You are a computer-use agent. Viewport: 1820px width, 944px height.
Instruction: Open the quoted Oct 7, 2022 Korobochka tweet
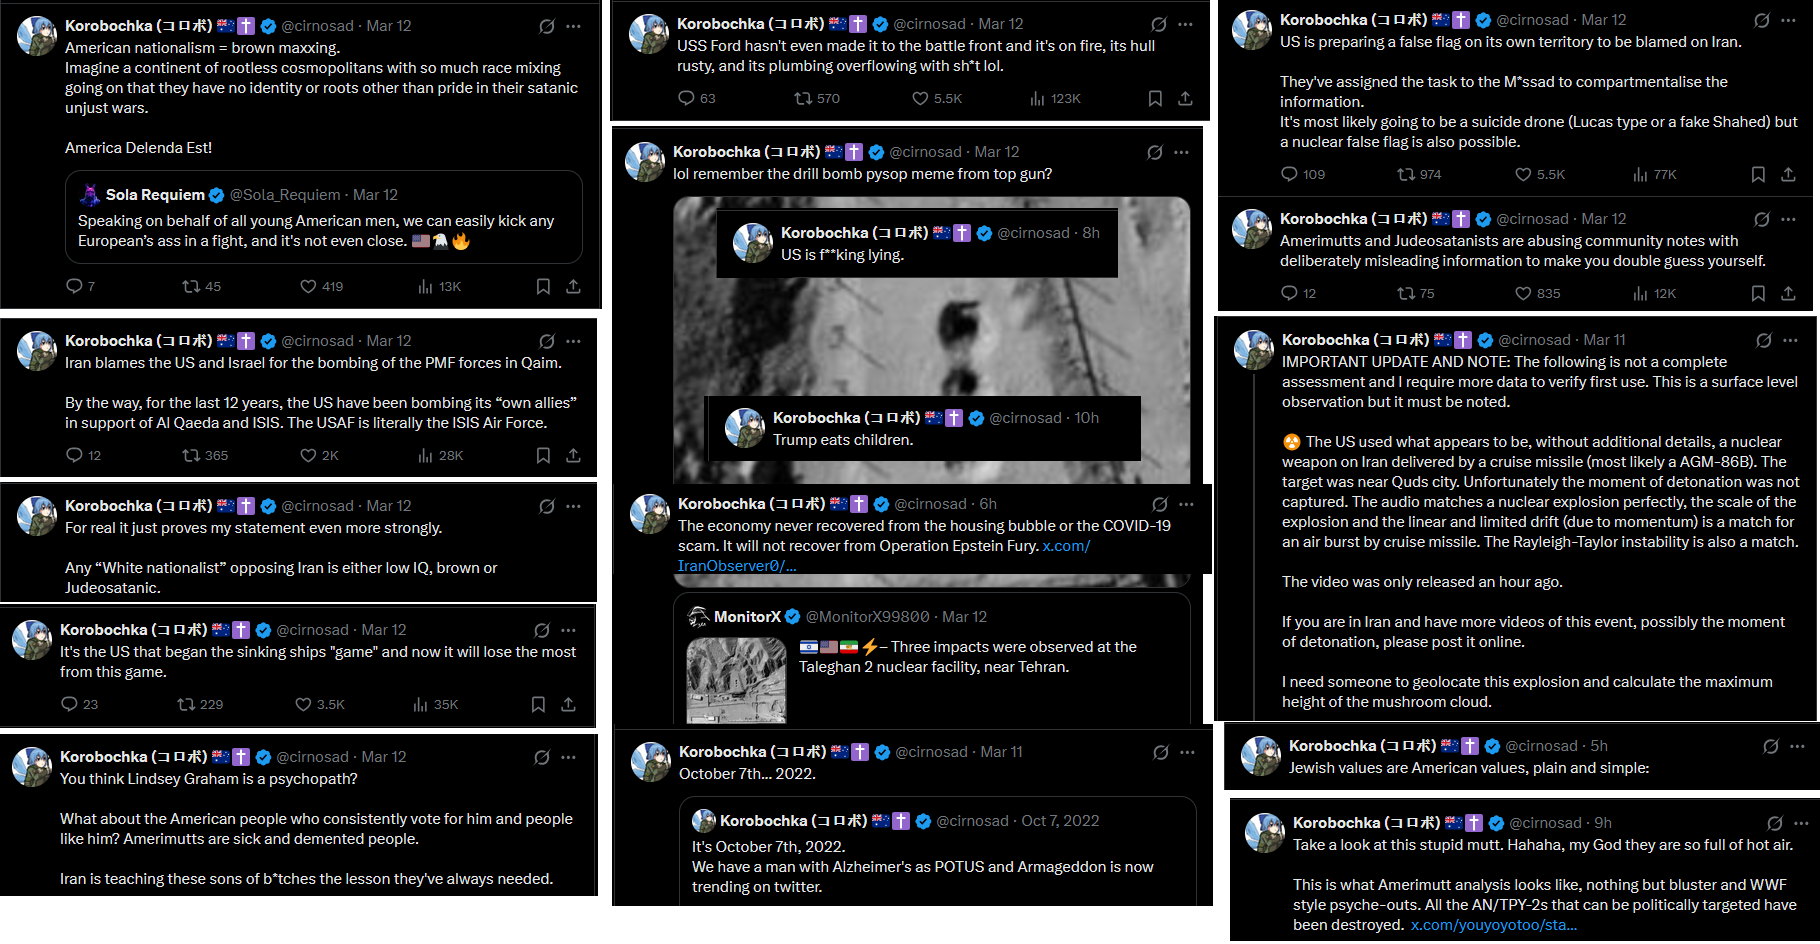tap(938, 851)
